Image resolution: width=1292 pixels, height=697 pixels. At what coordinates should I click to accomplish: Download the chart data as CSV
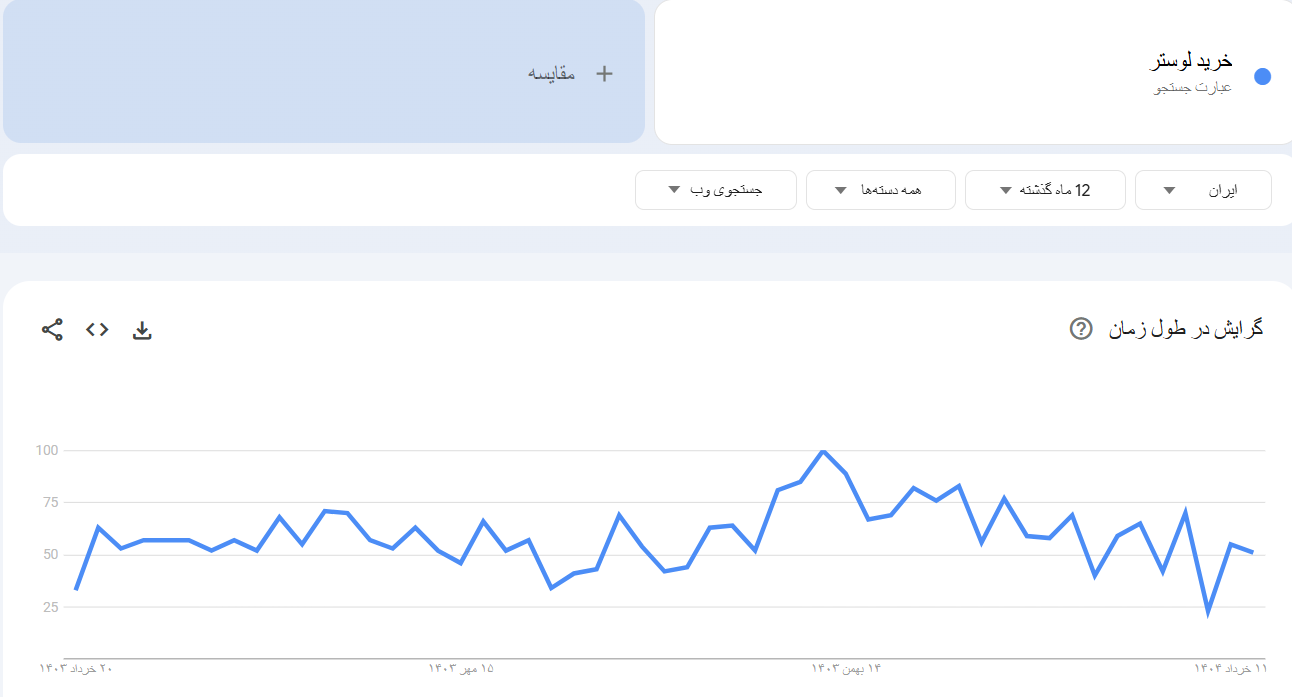[x=142, y=331]
